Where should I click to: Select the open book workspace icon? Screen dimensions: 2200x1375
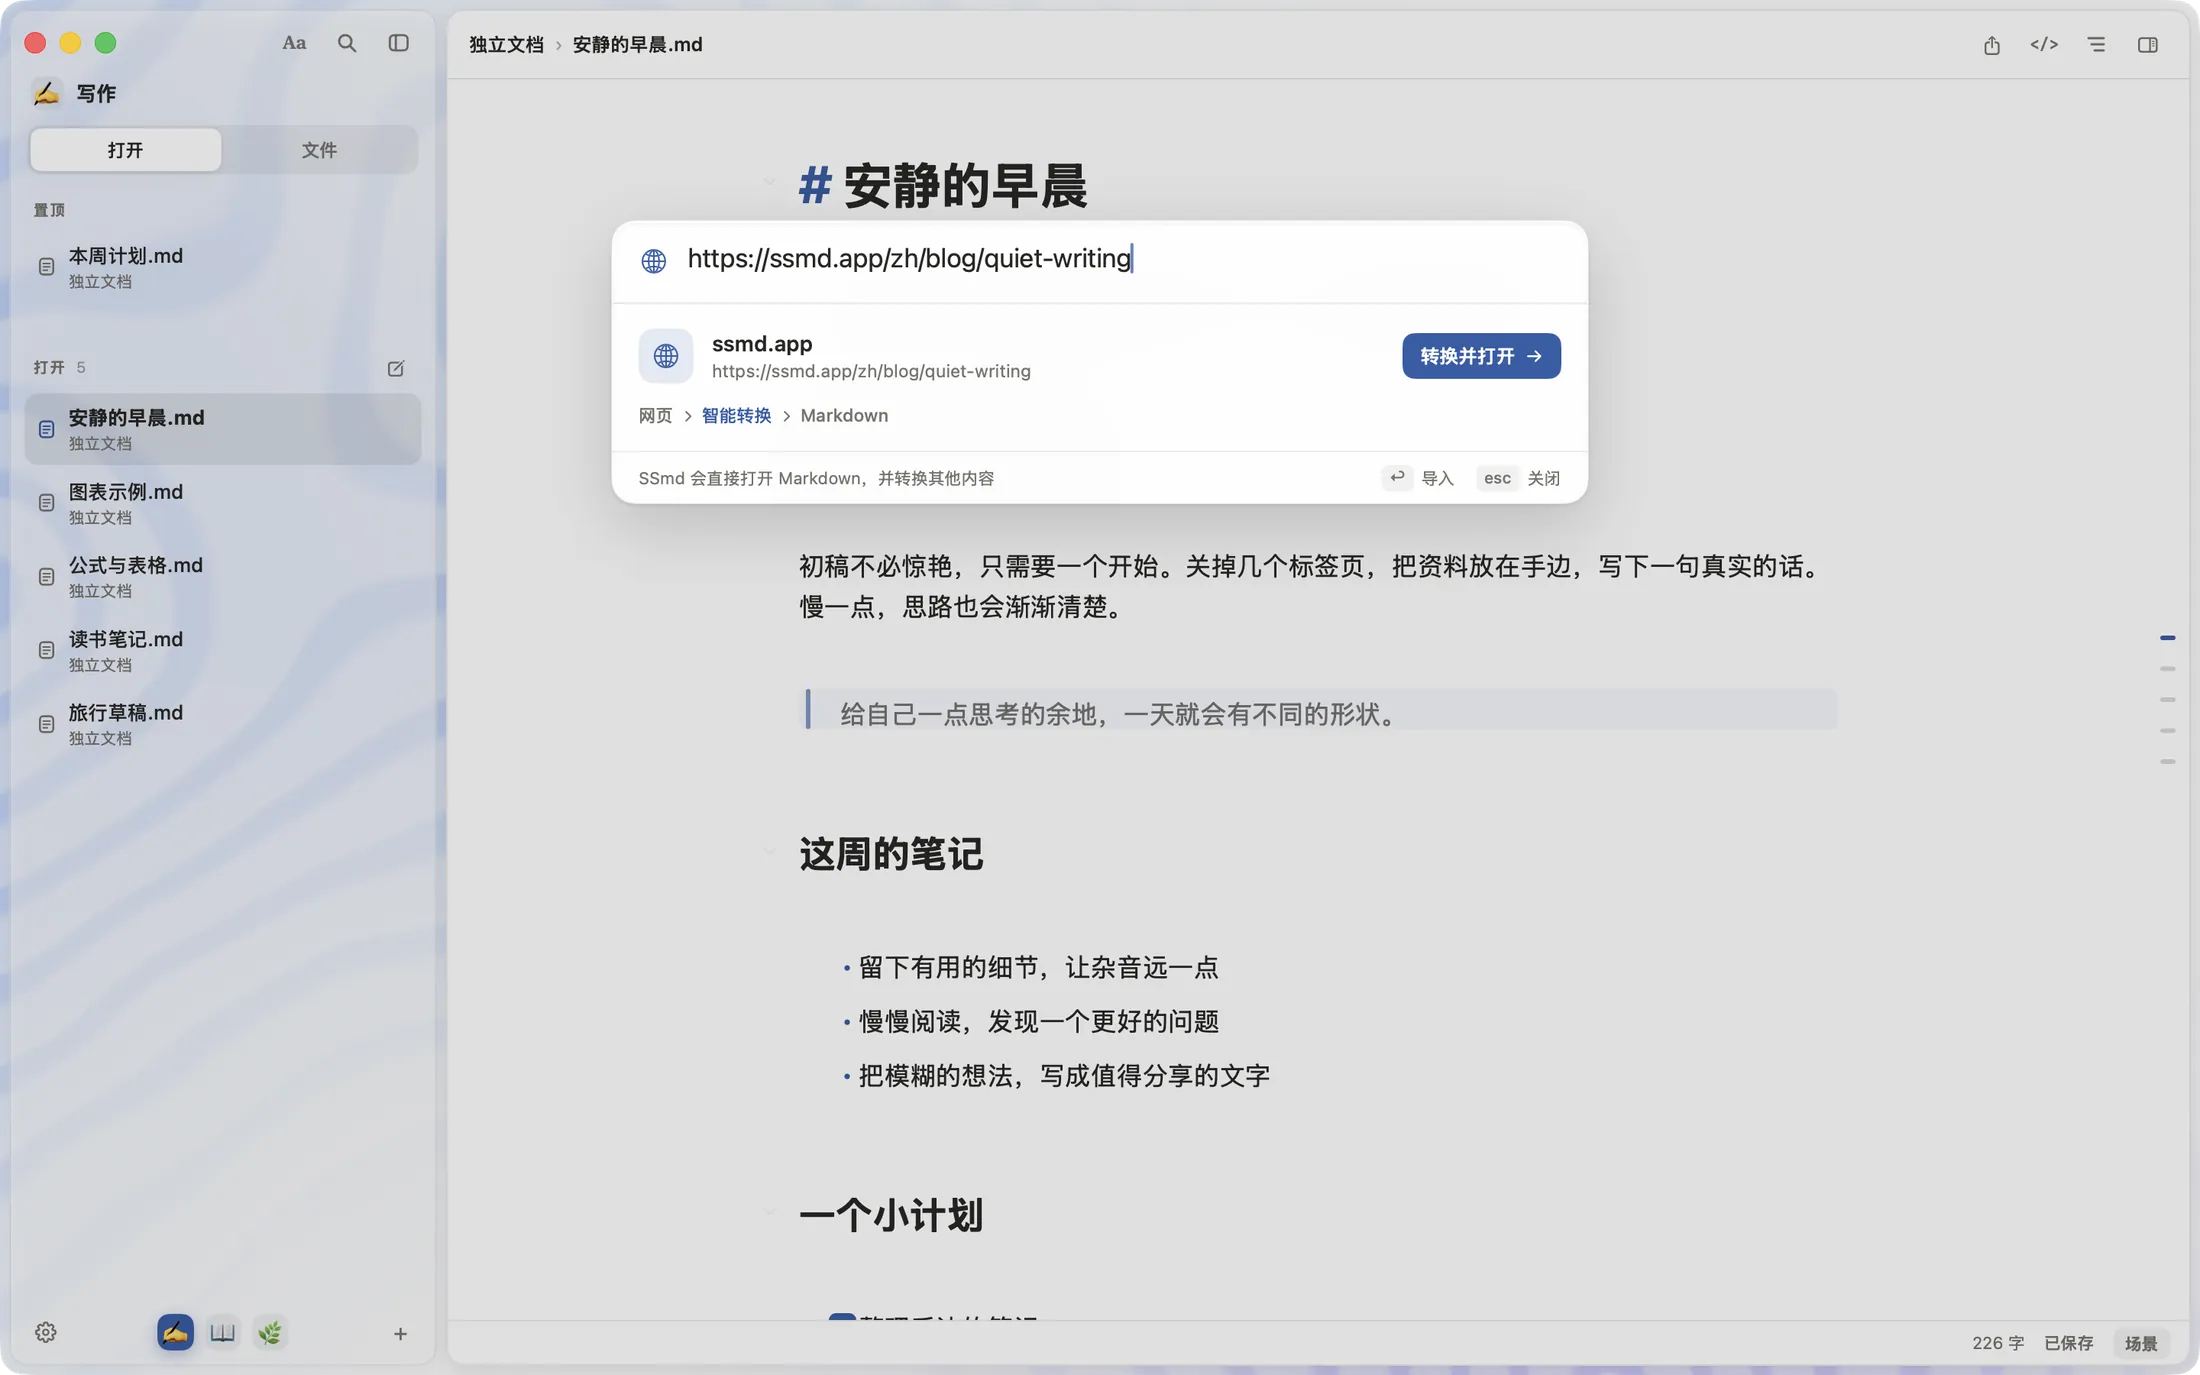pos(222,1332)
